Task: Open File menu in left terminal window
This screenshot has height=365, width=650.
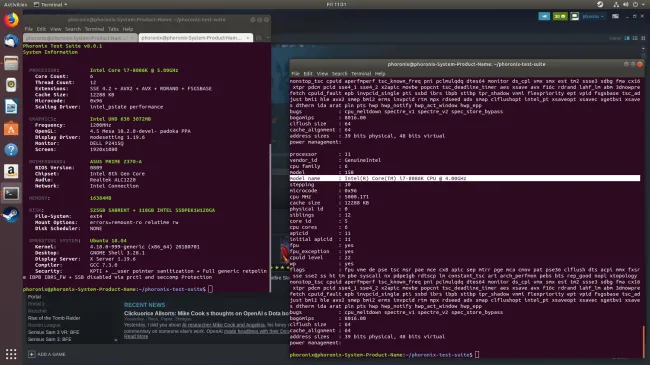Action: (x=29, y=29)
